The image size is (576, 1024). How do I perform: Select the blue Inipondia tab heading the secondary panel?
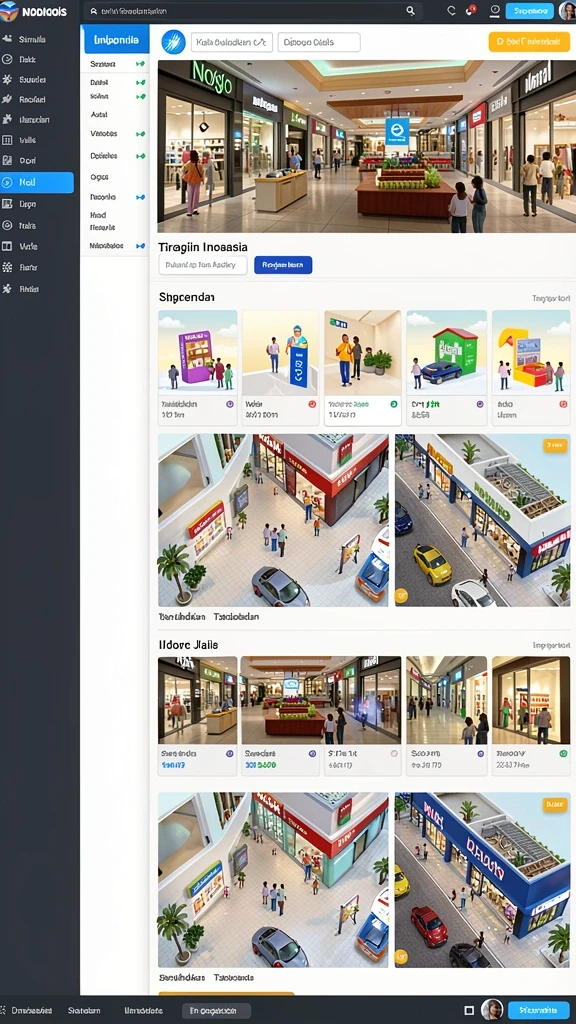[x=116, y=39]
